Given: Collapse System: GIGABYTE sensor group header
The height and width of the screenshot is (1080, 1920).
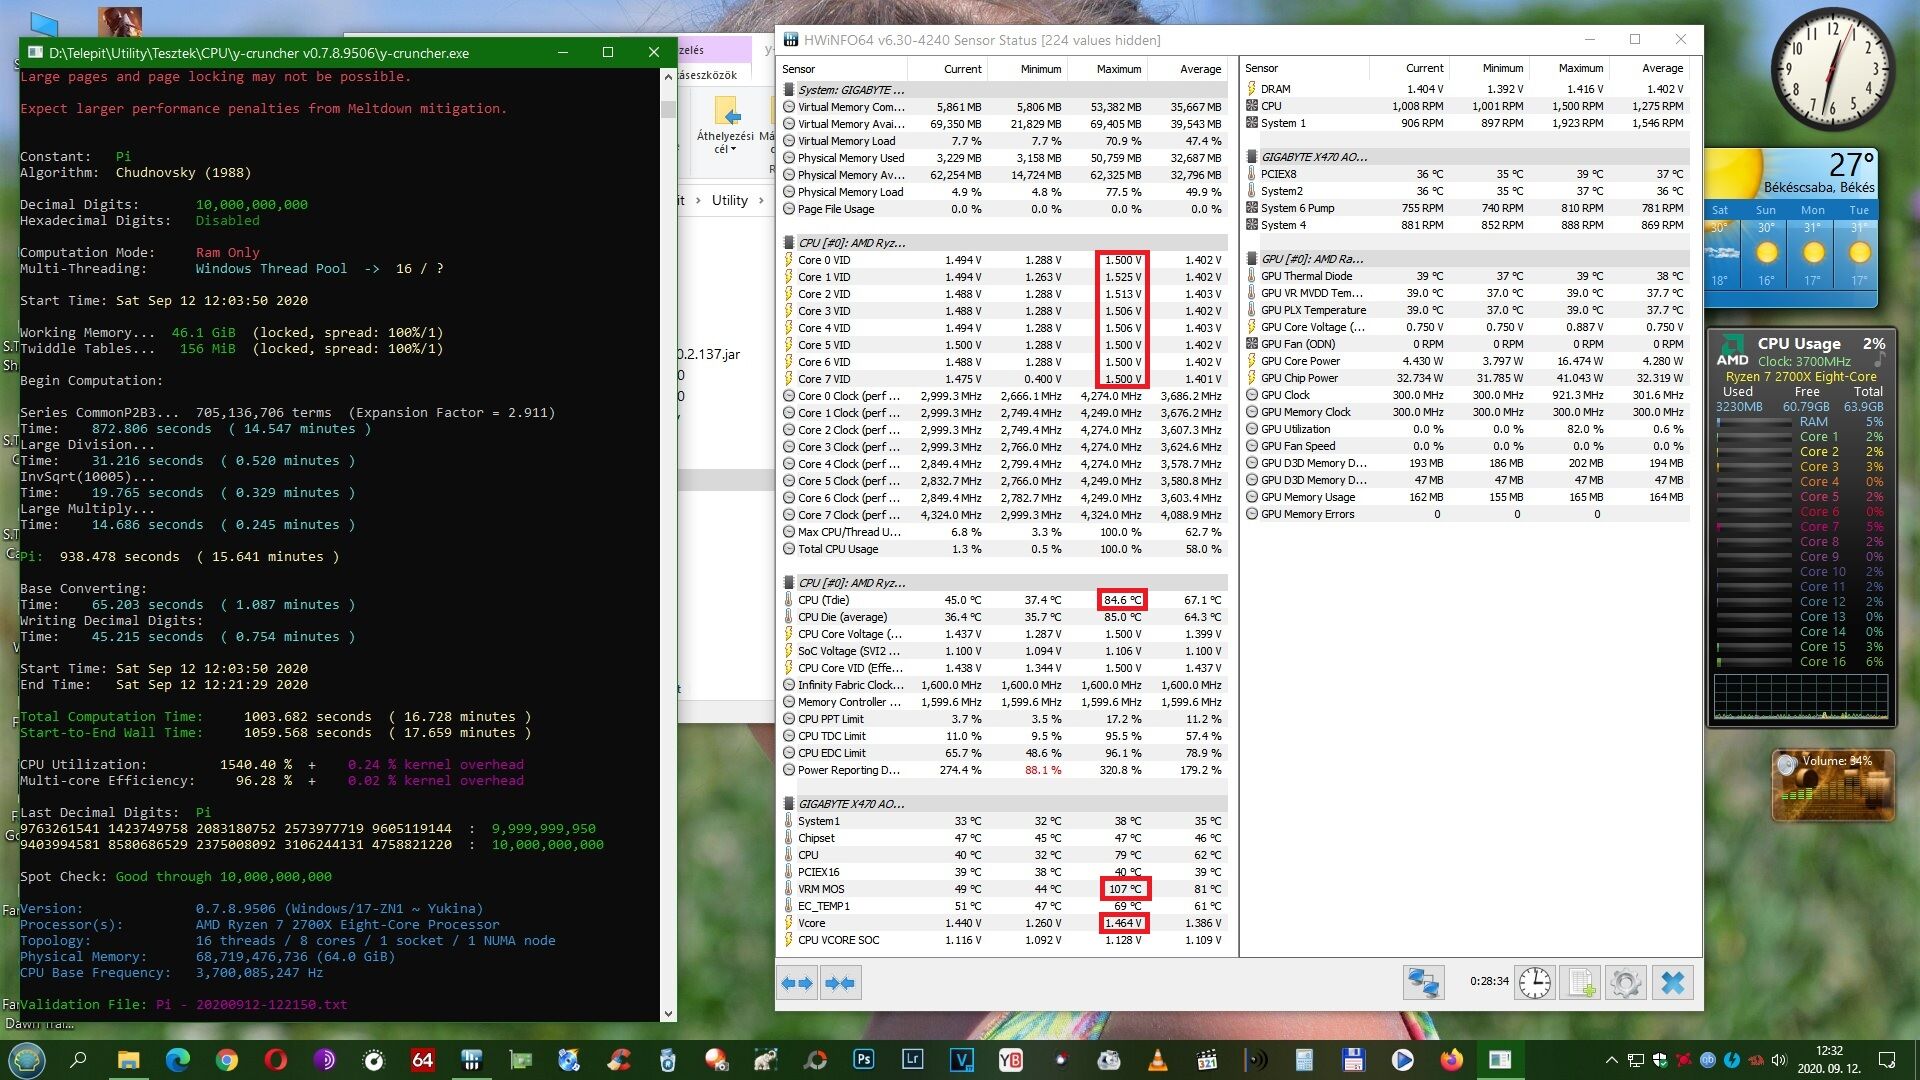Looking at the screenshot, I should tap(851, 89).
